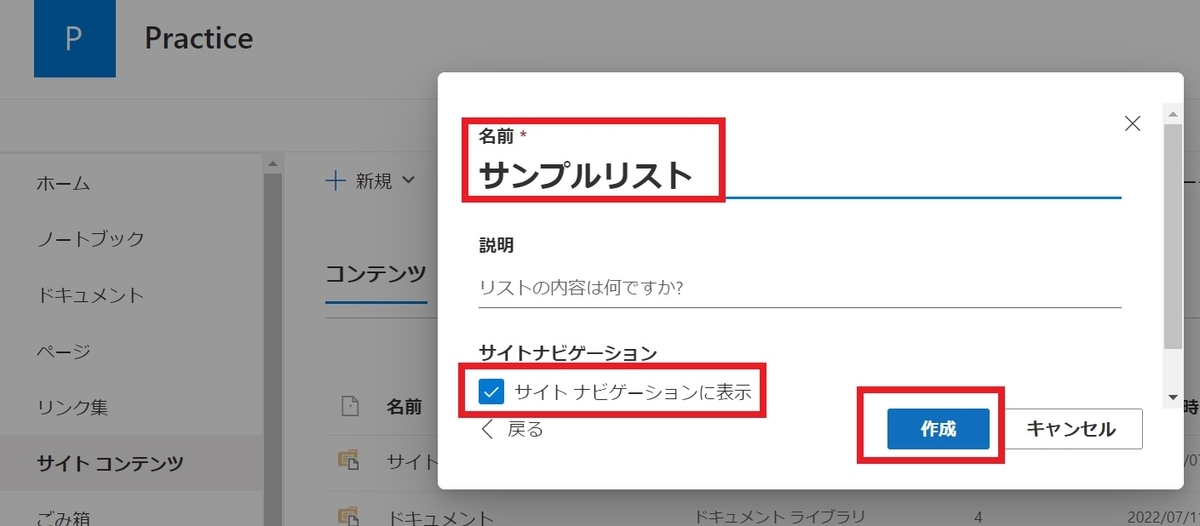This screenshot has width=1200, height=526.
Task: Close the list creation dialog
Action: coord(1132,124)
